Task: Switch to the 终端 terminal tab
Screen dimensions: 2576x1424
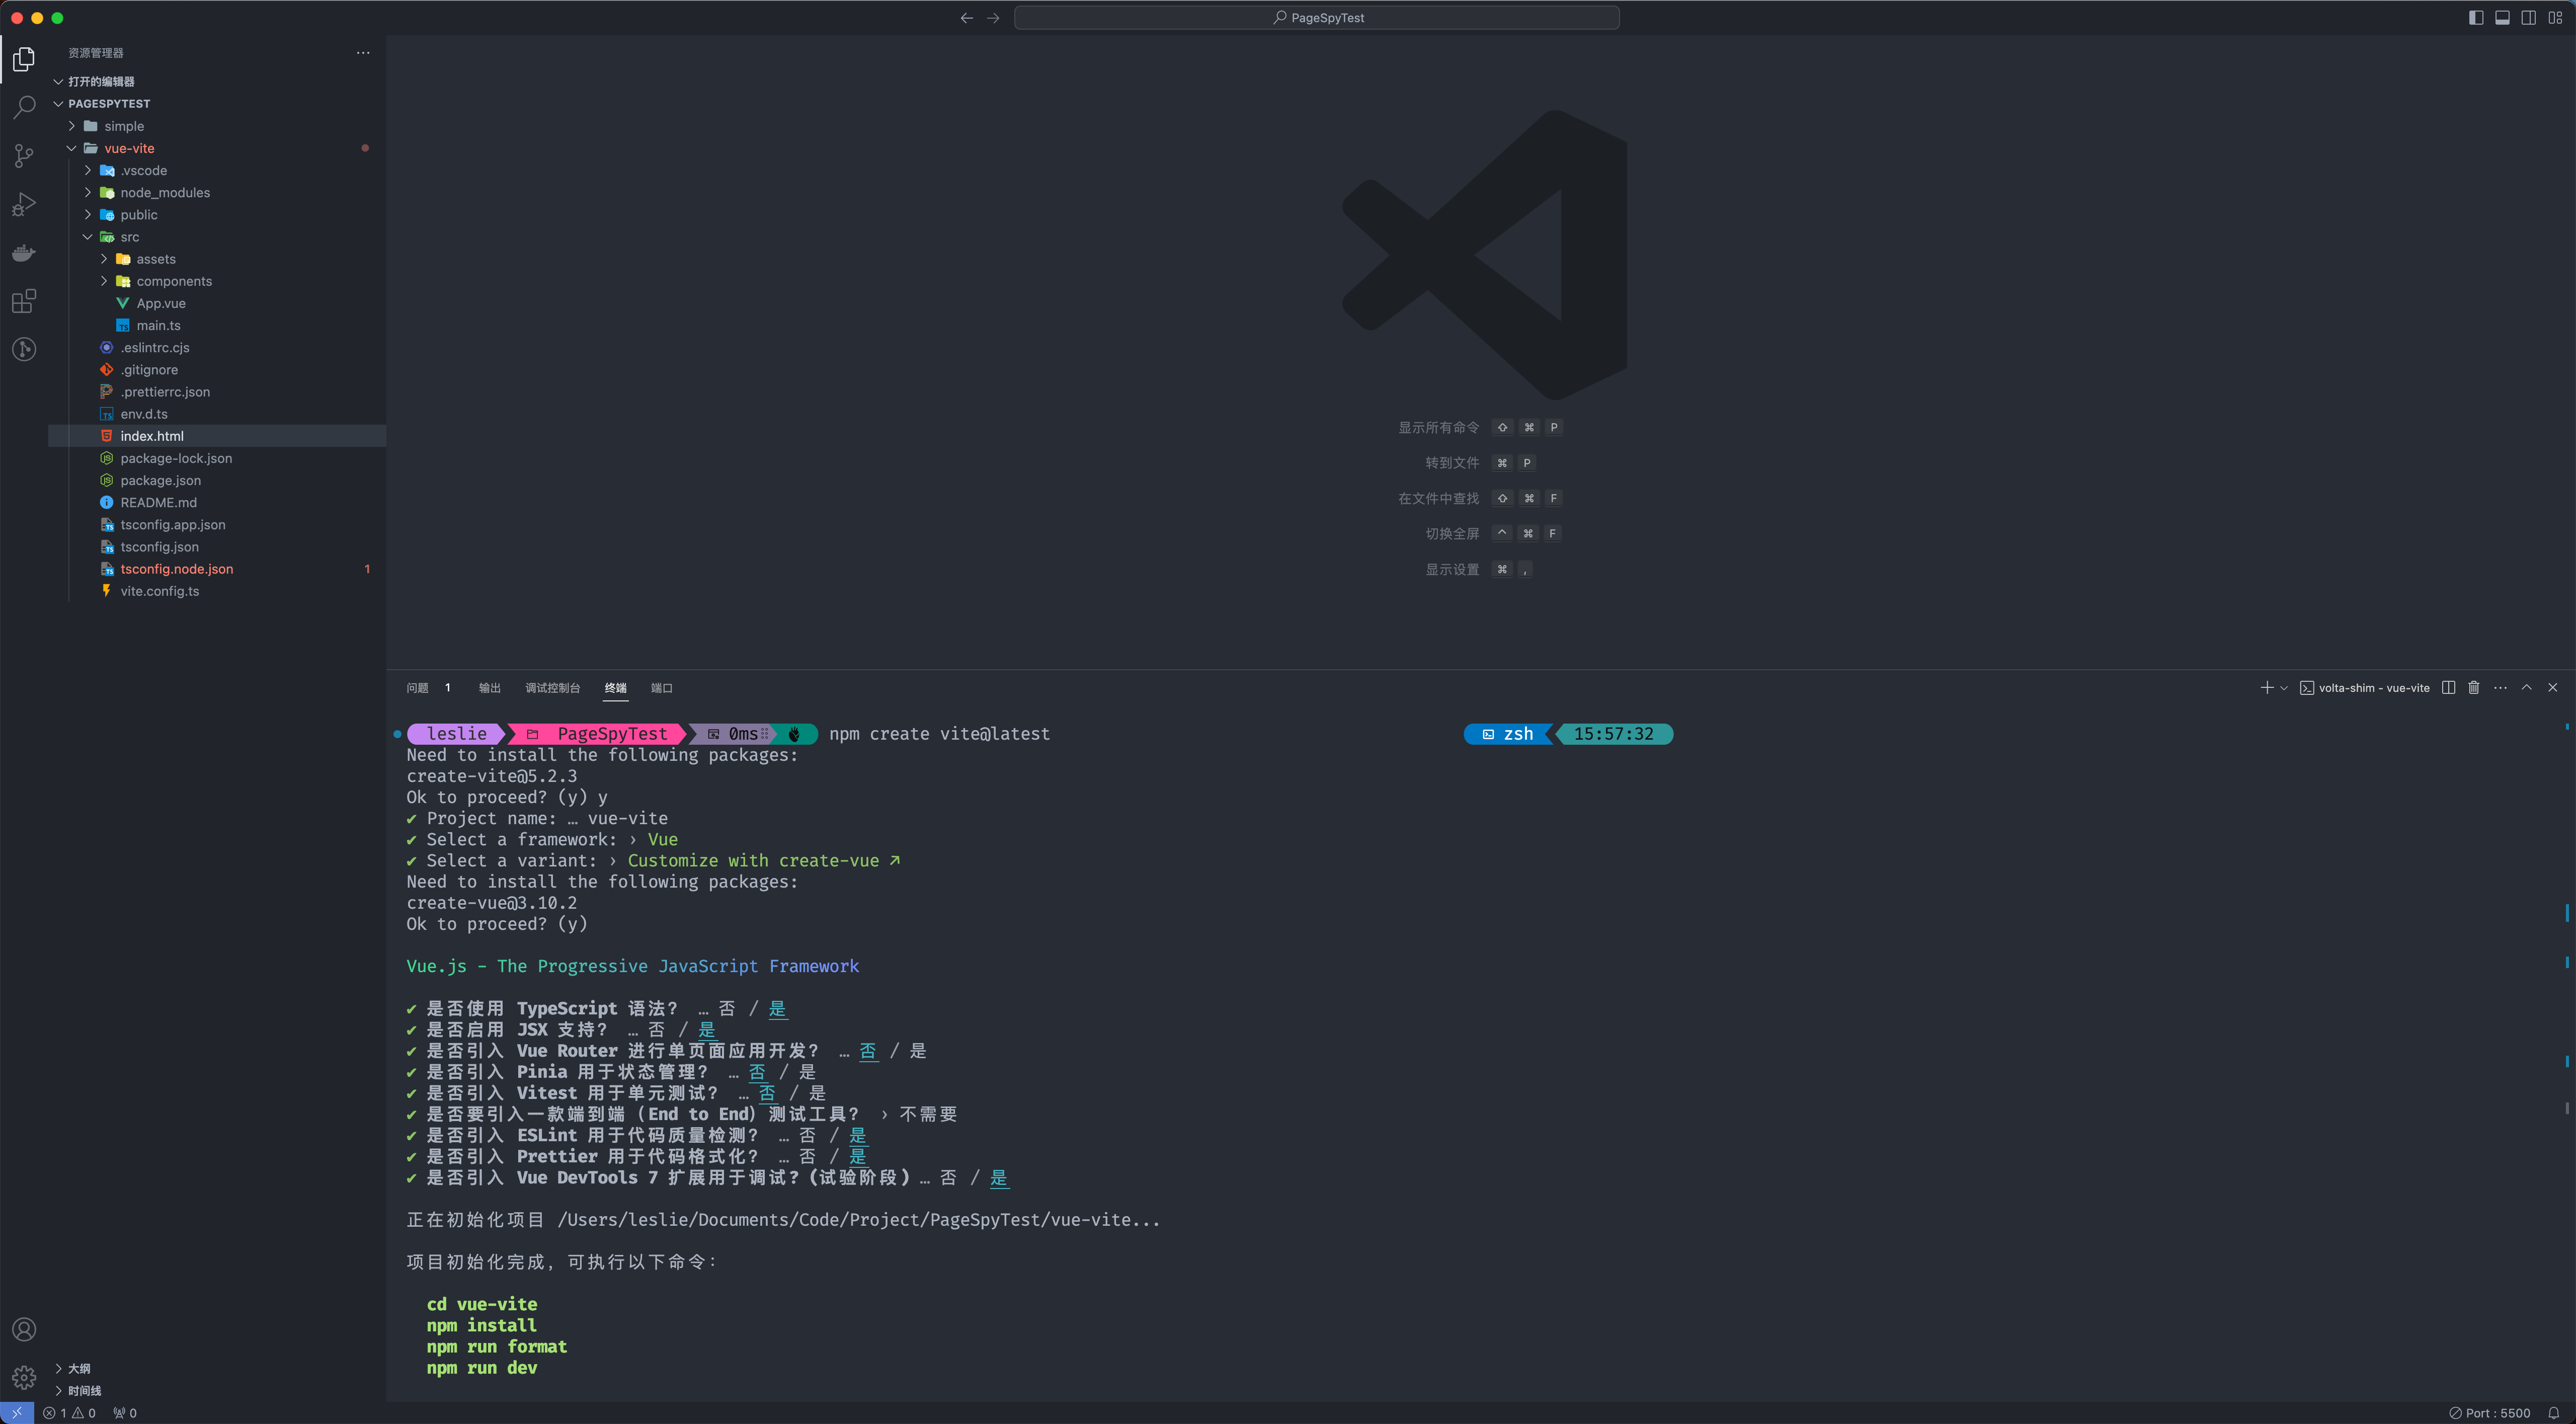Action: tap(615, 688)
